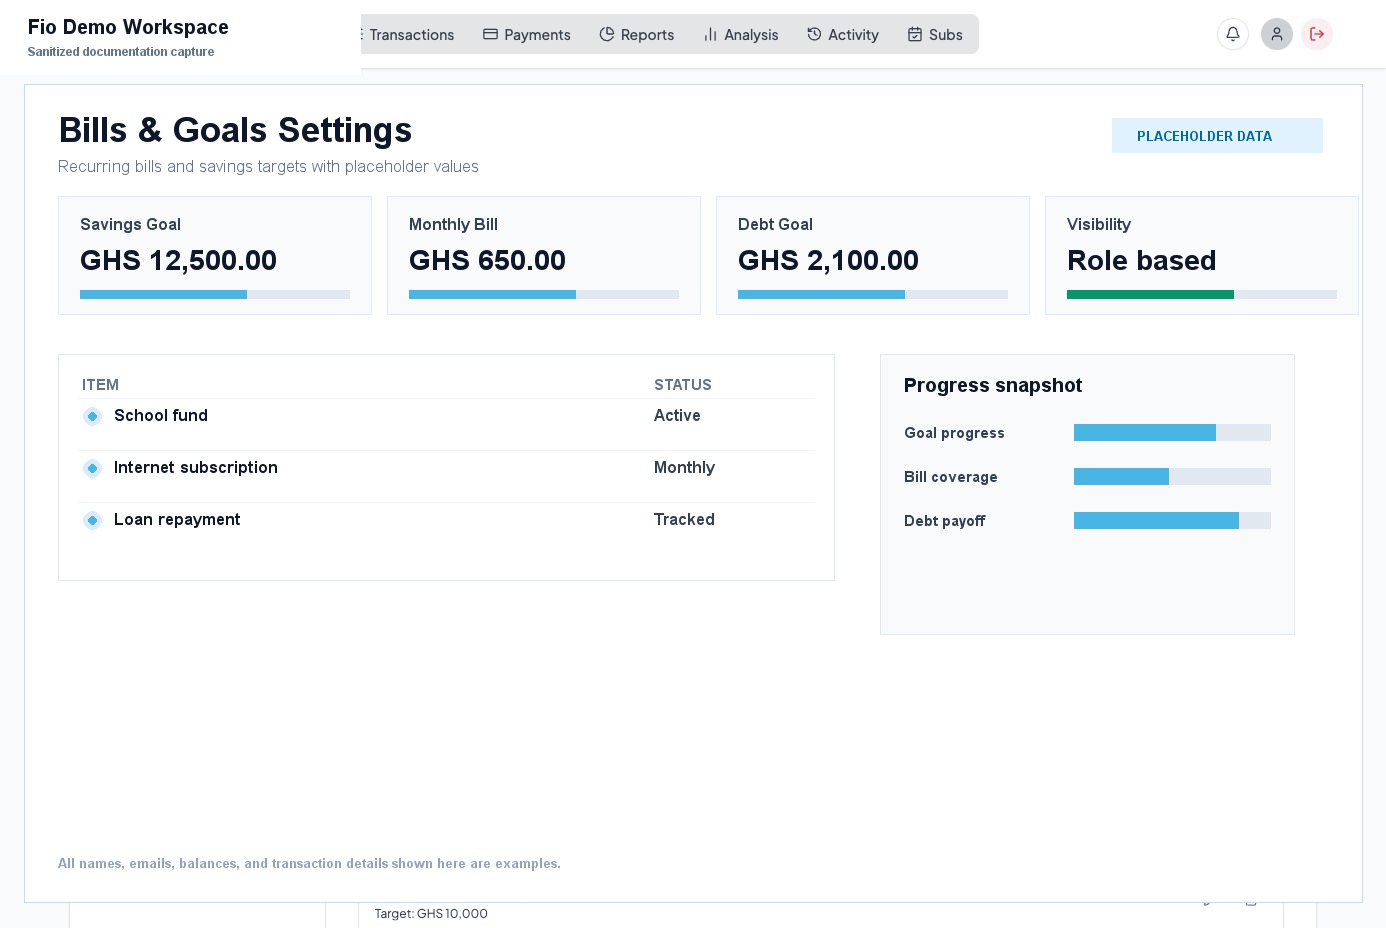1386x928 pixels.
Task: Open the Activity tab
Action: pyautogui.click(x=843, y=34)
